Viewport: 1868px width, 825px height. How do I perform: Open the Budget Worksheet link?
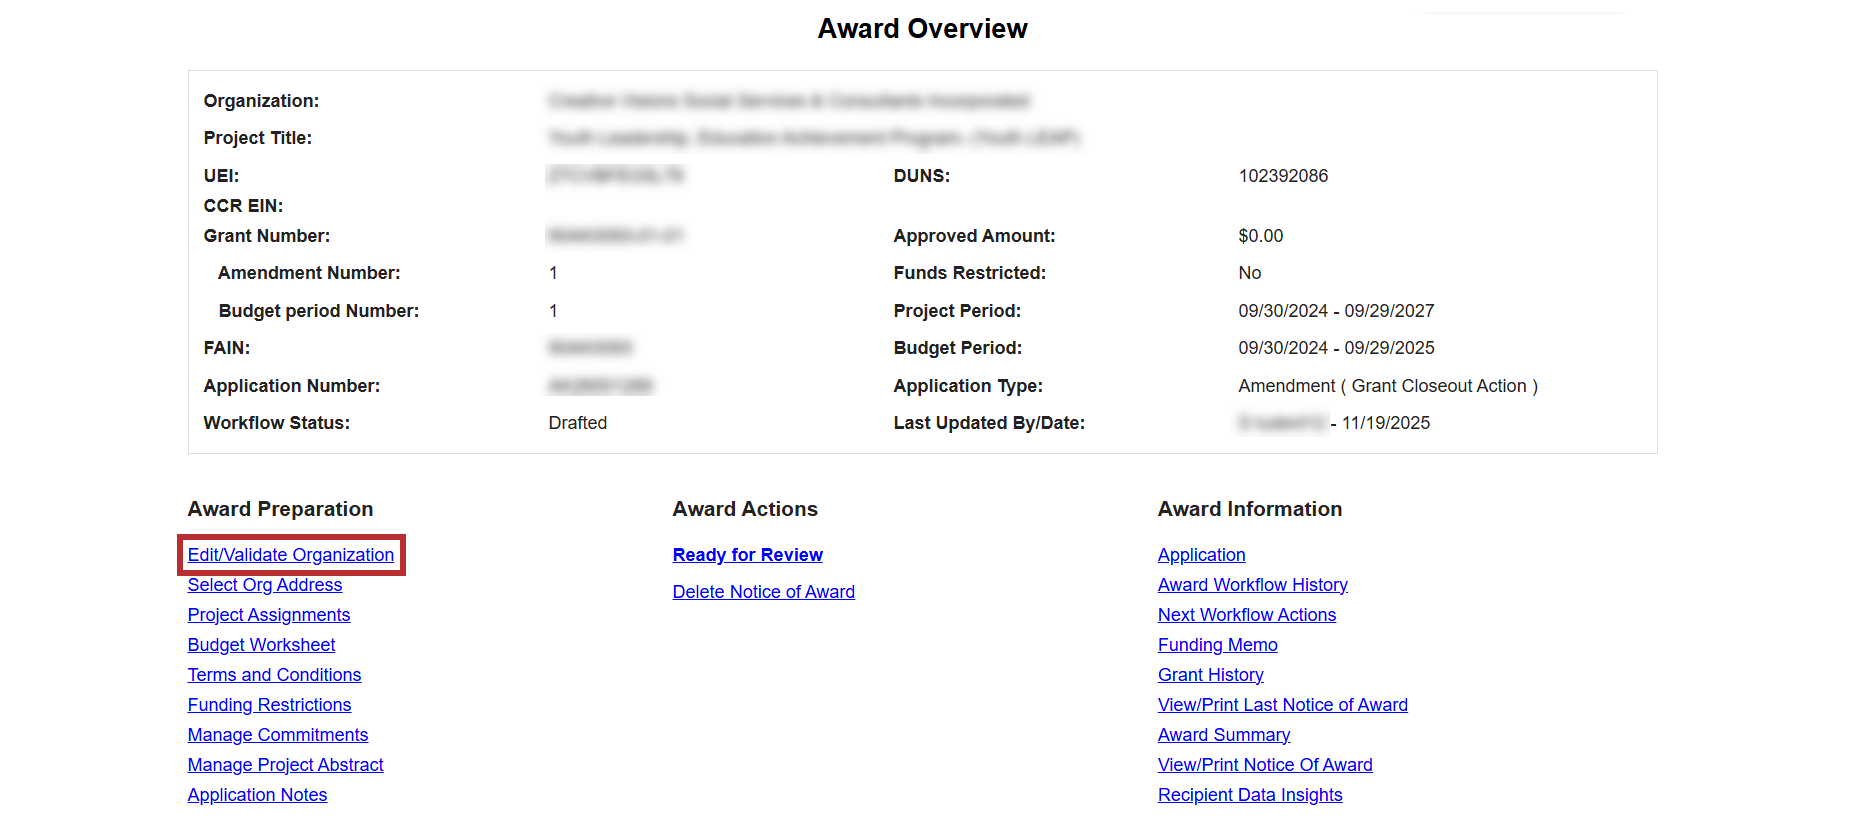click(x=261, y=645)
